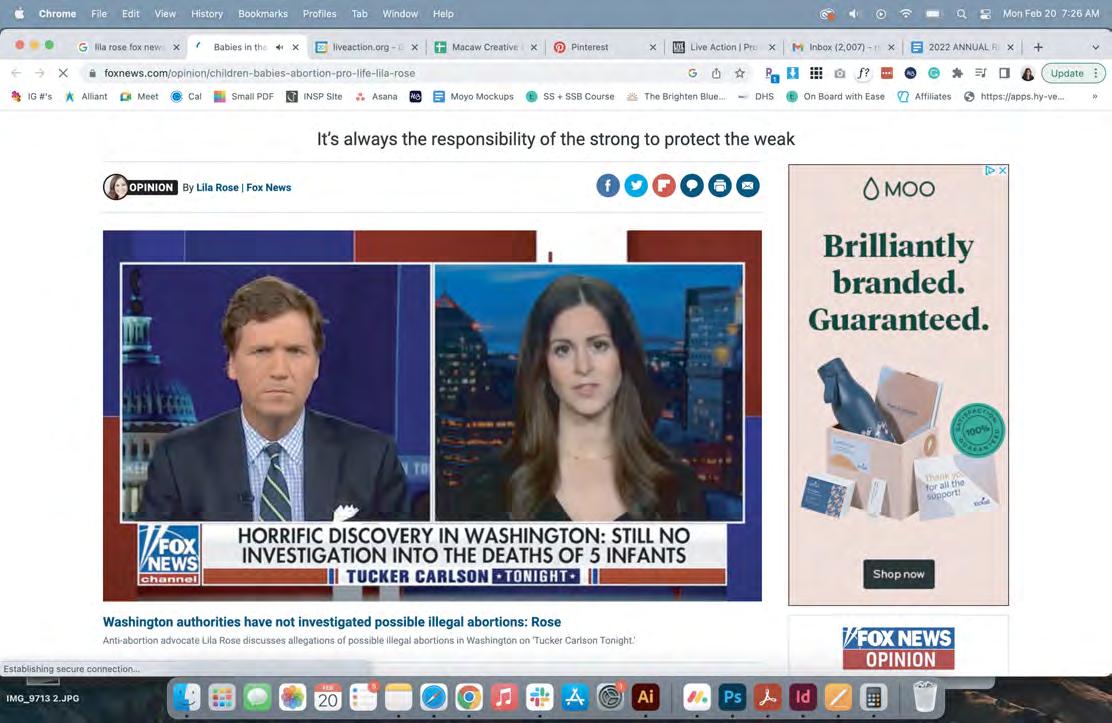Click the Update button
The width and height of the screenshot is (1112, 723).
point(1067,73)
